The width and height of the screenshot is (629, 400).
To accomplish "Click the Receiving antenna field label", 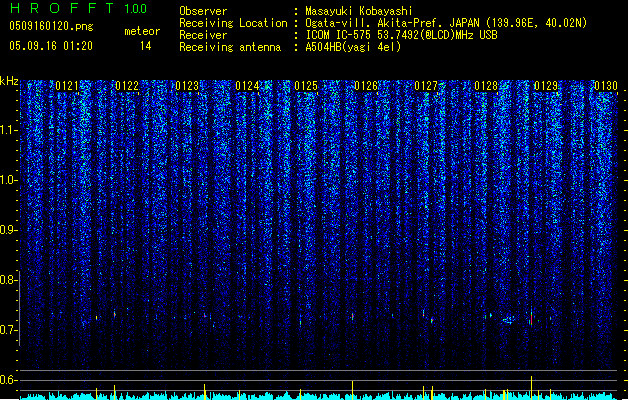I will click(x=230, y=47).
